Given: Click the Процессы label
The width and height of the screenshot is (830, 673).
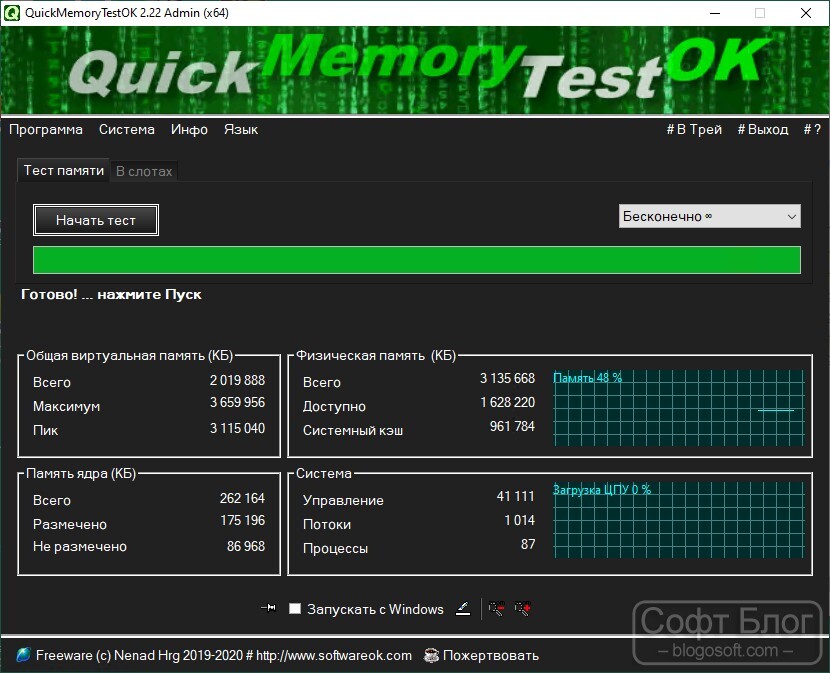Looking at the screenshot, I should (x=335, y=549).
